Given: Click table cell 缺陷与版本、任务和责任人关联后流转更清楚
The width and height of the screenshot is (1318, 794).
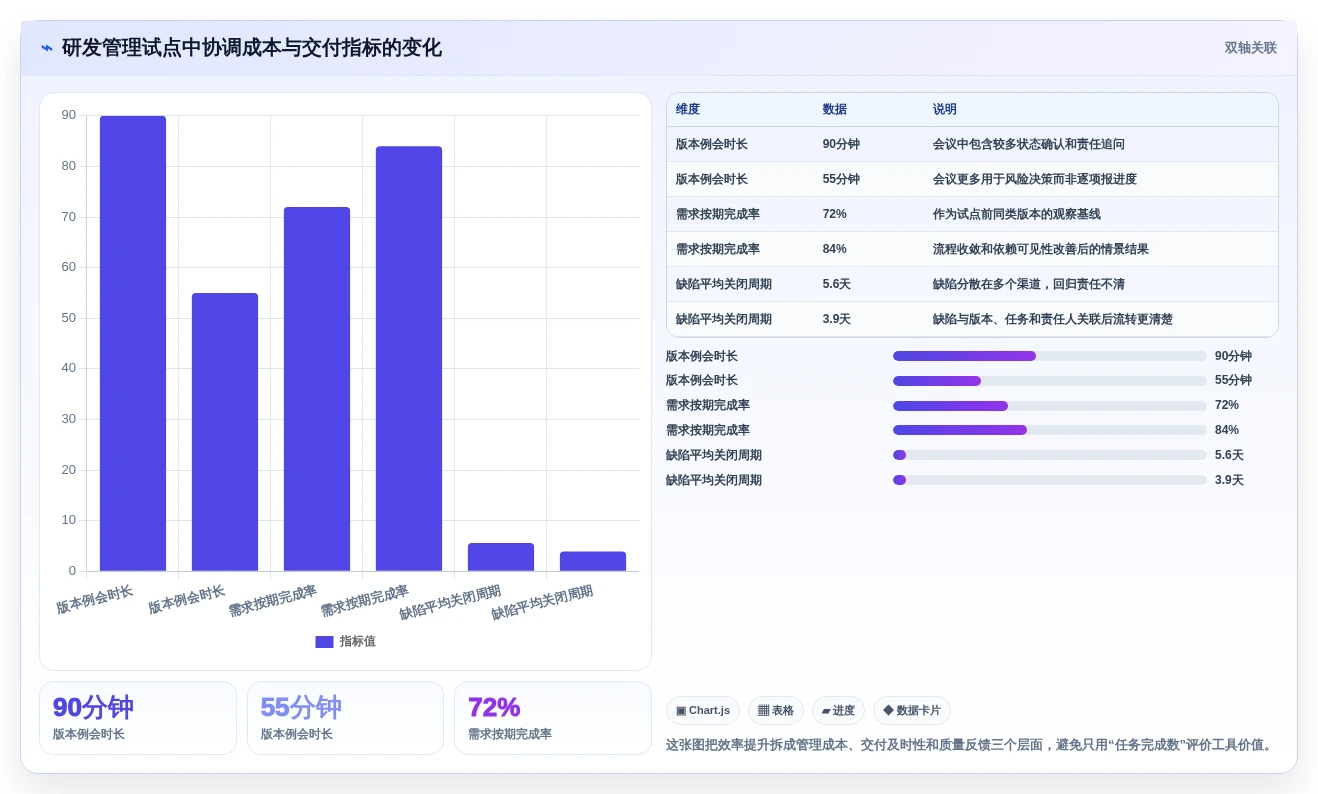Looking at the screenshot, I should pyautogui.click(x=1053, y=319).
